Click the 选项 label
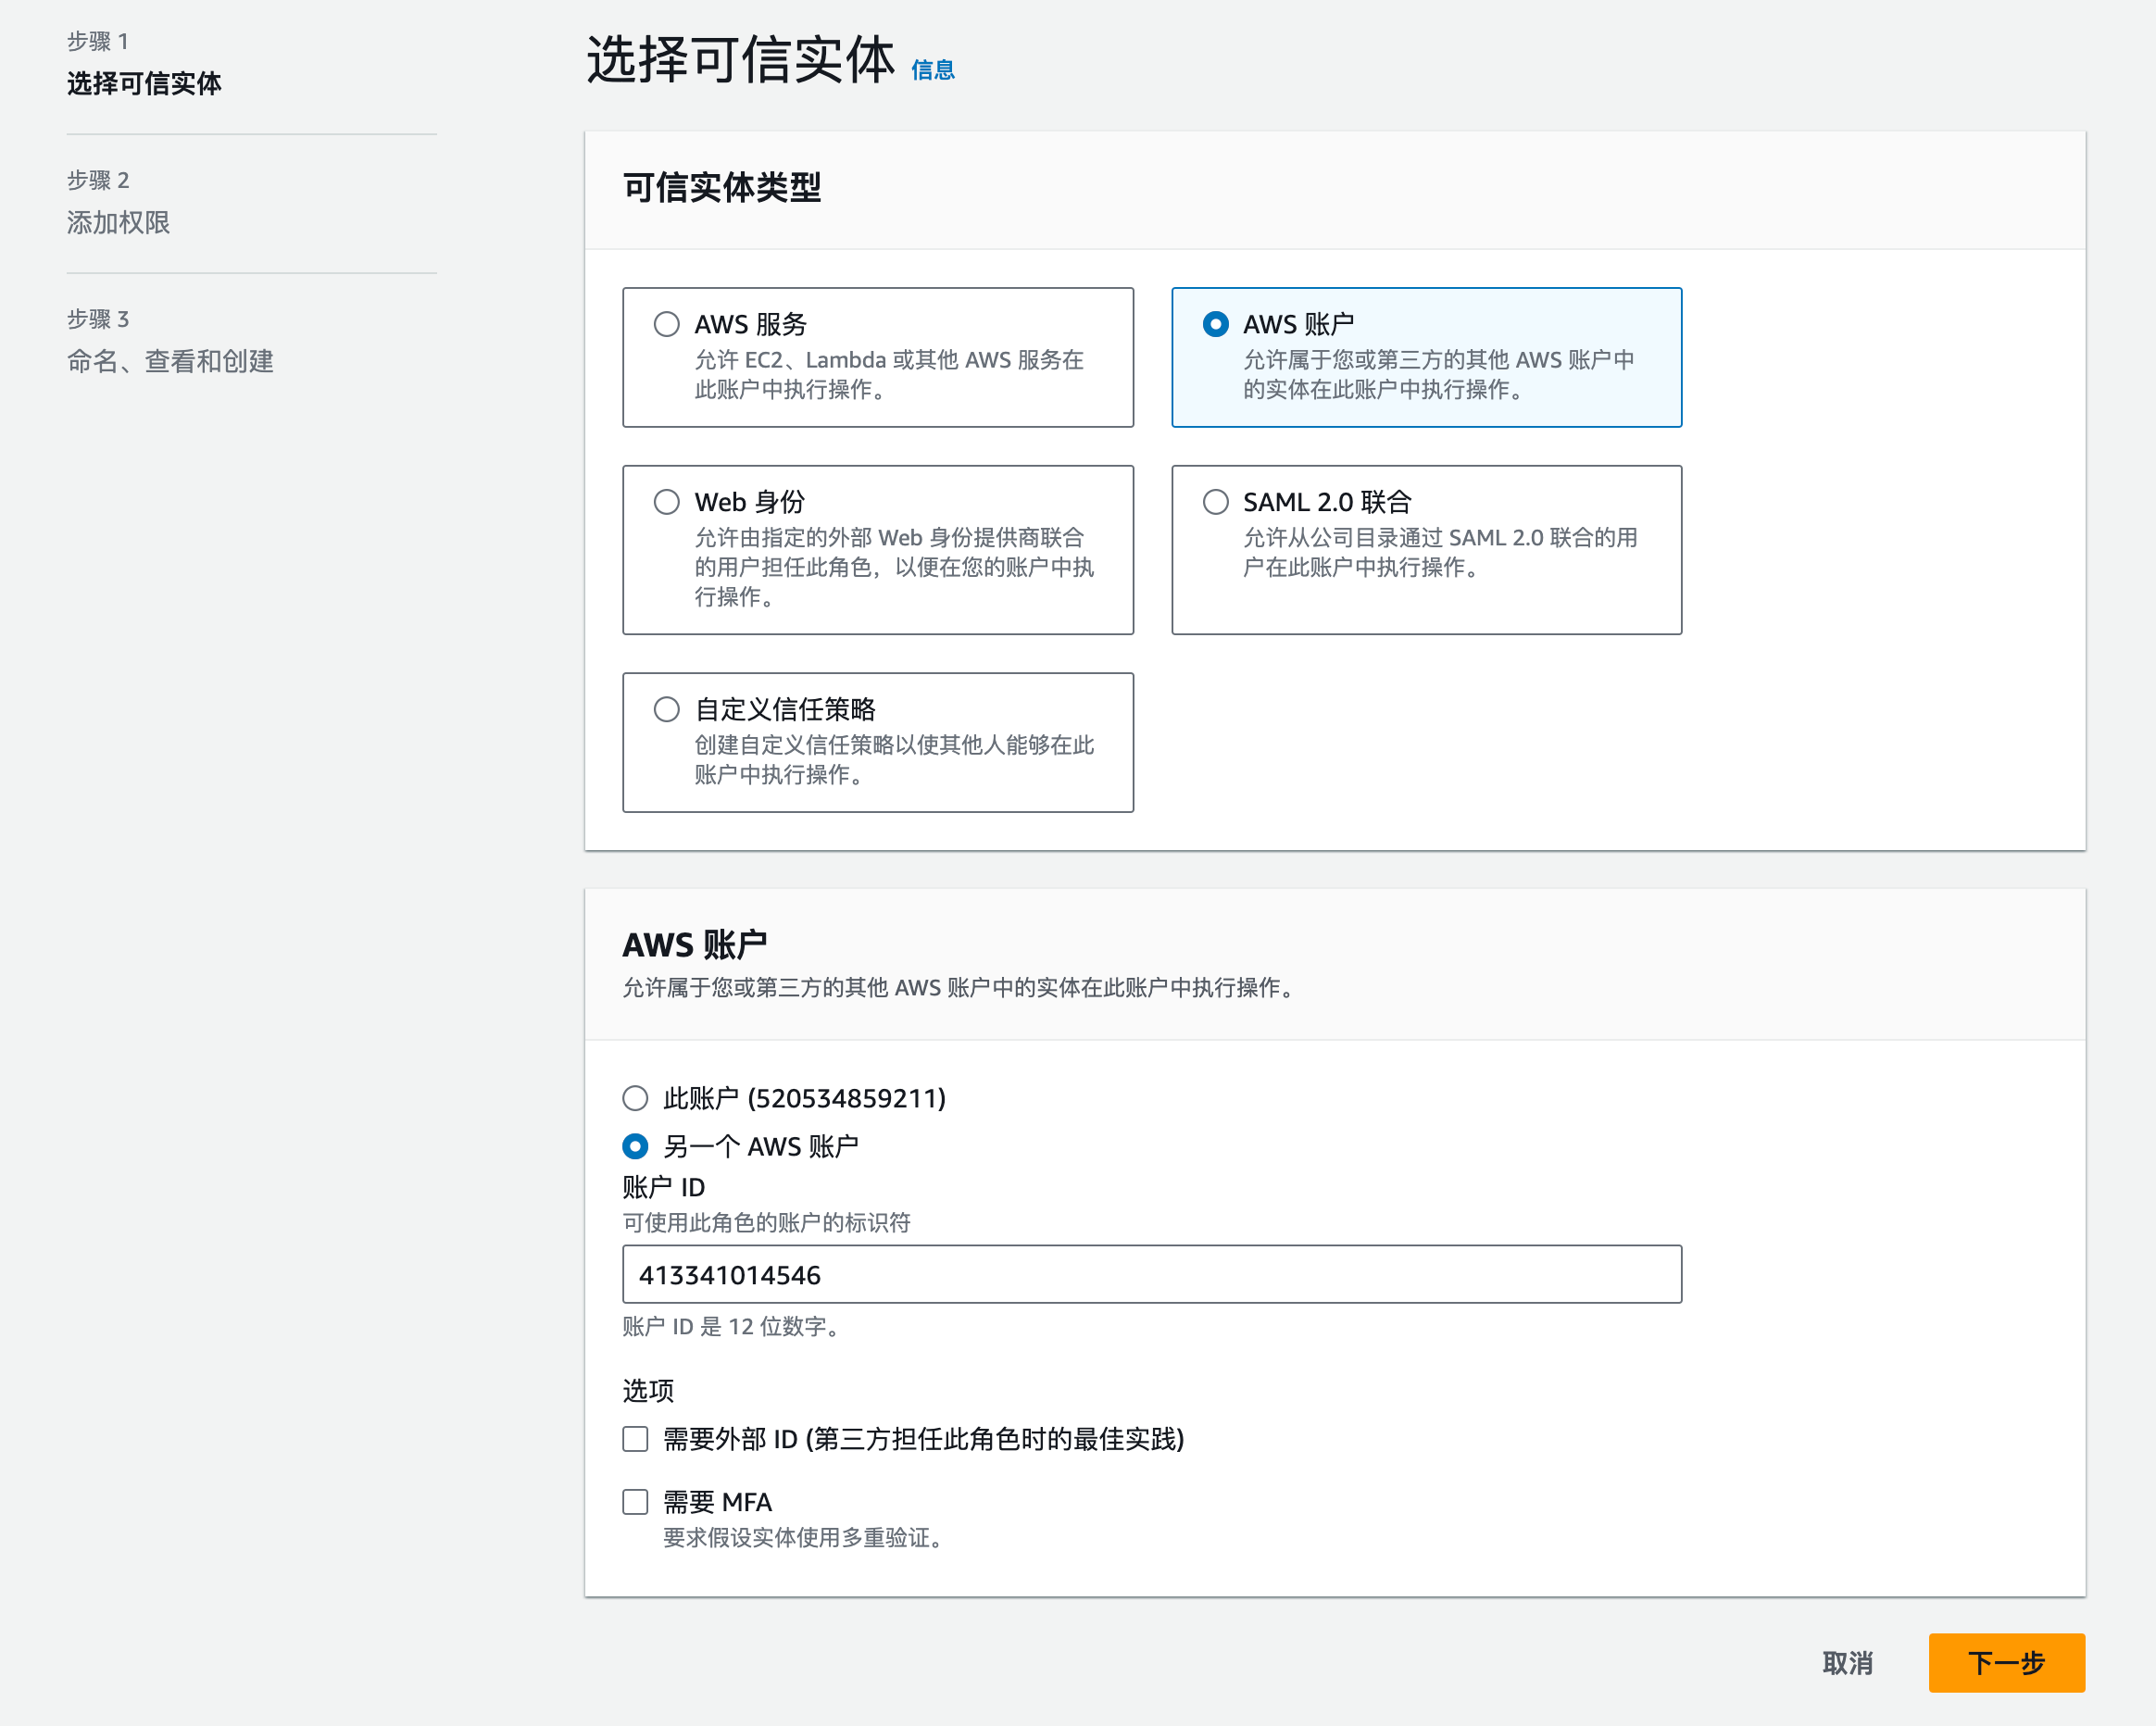Viewport: 2156px width, 1726px height. click(648, 1392)
